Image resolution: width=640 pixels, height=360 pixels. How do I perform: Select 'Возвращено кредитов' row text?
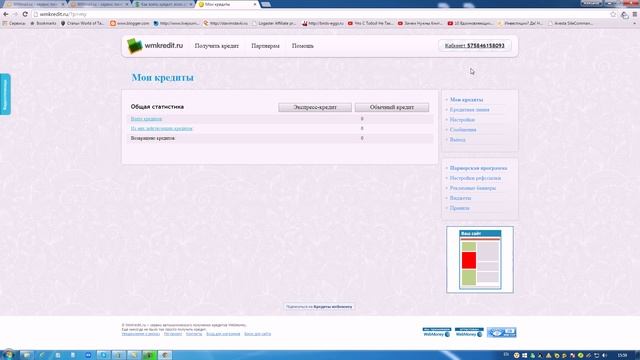click(153, 138)
